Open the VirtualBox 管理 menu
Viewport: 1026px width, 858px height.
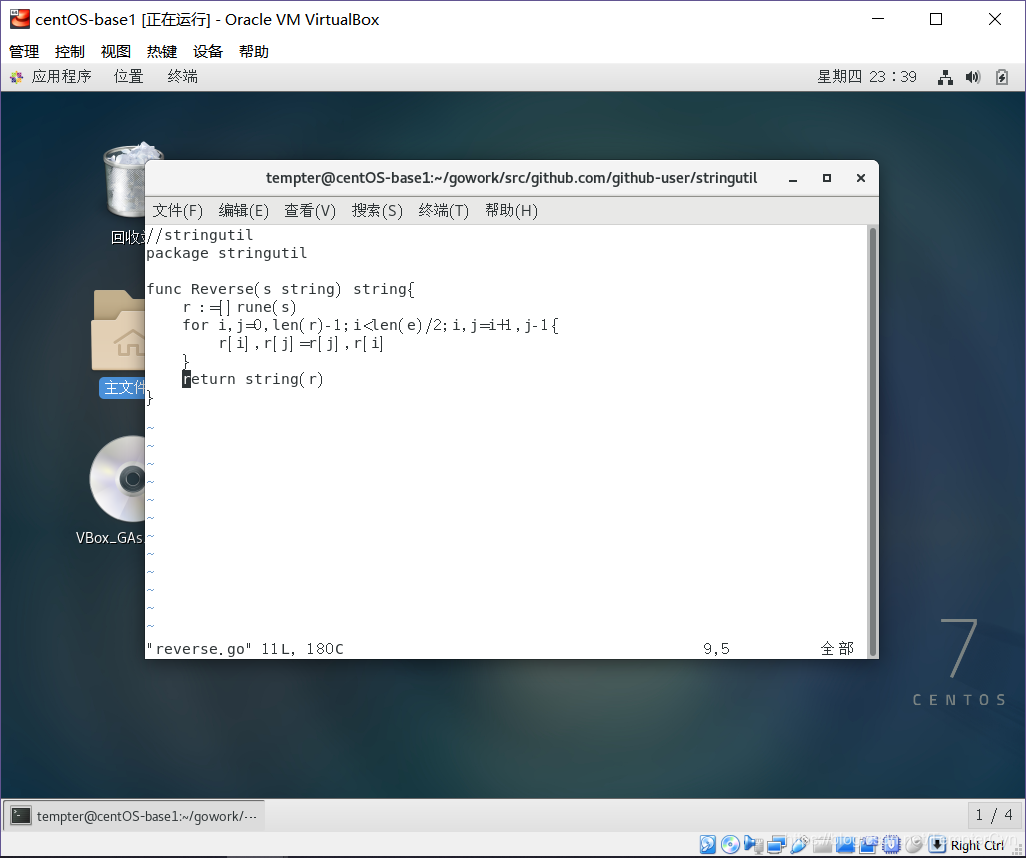click(24, 52)
